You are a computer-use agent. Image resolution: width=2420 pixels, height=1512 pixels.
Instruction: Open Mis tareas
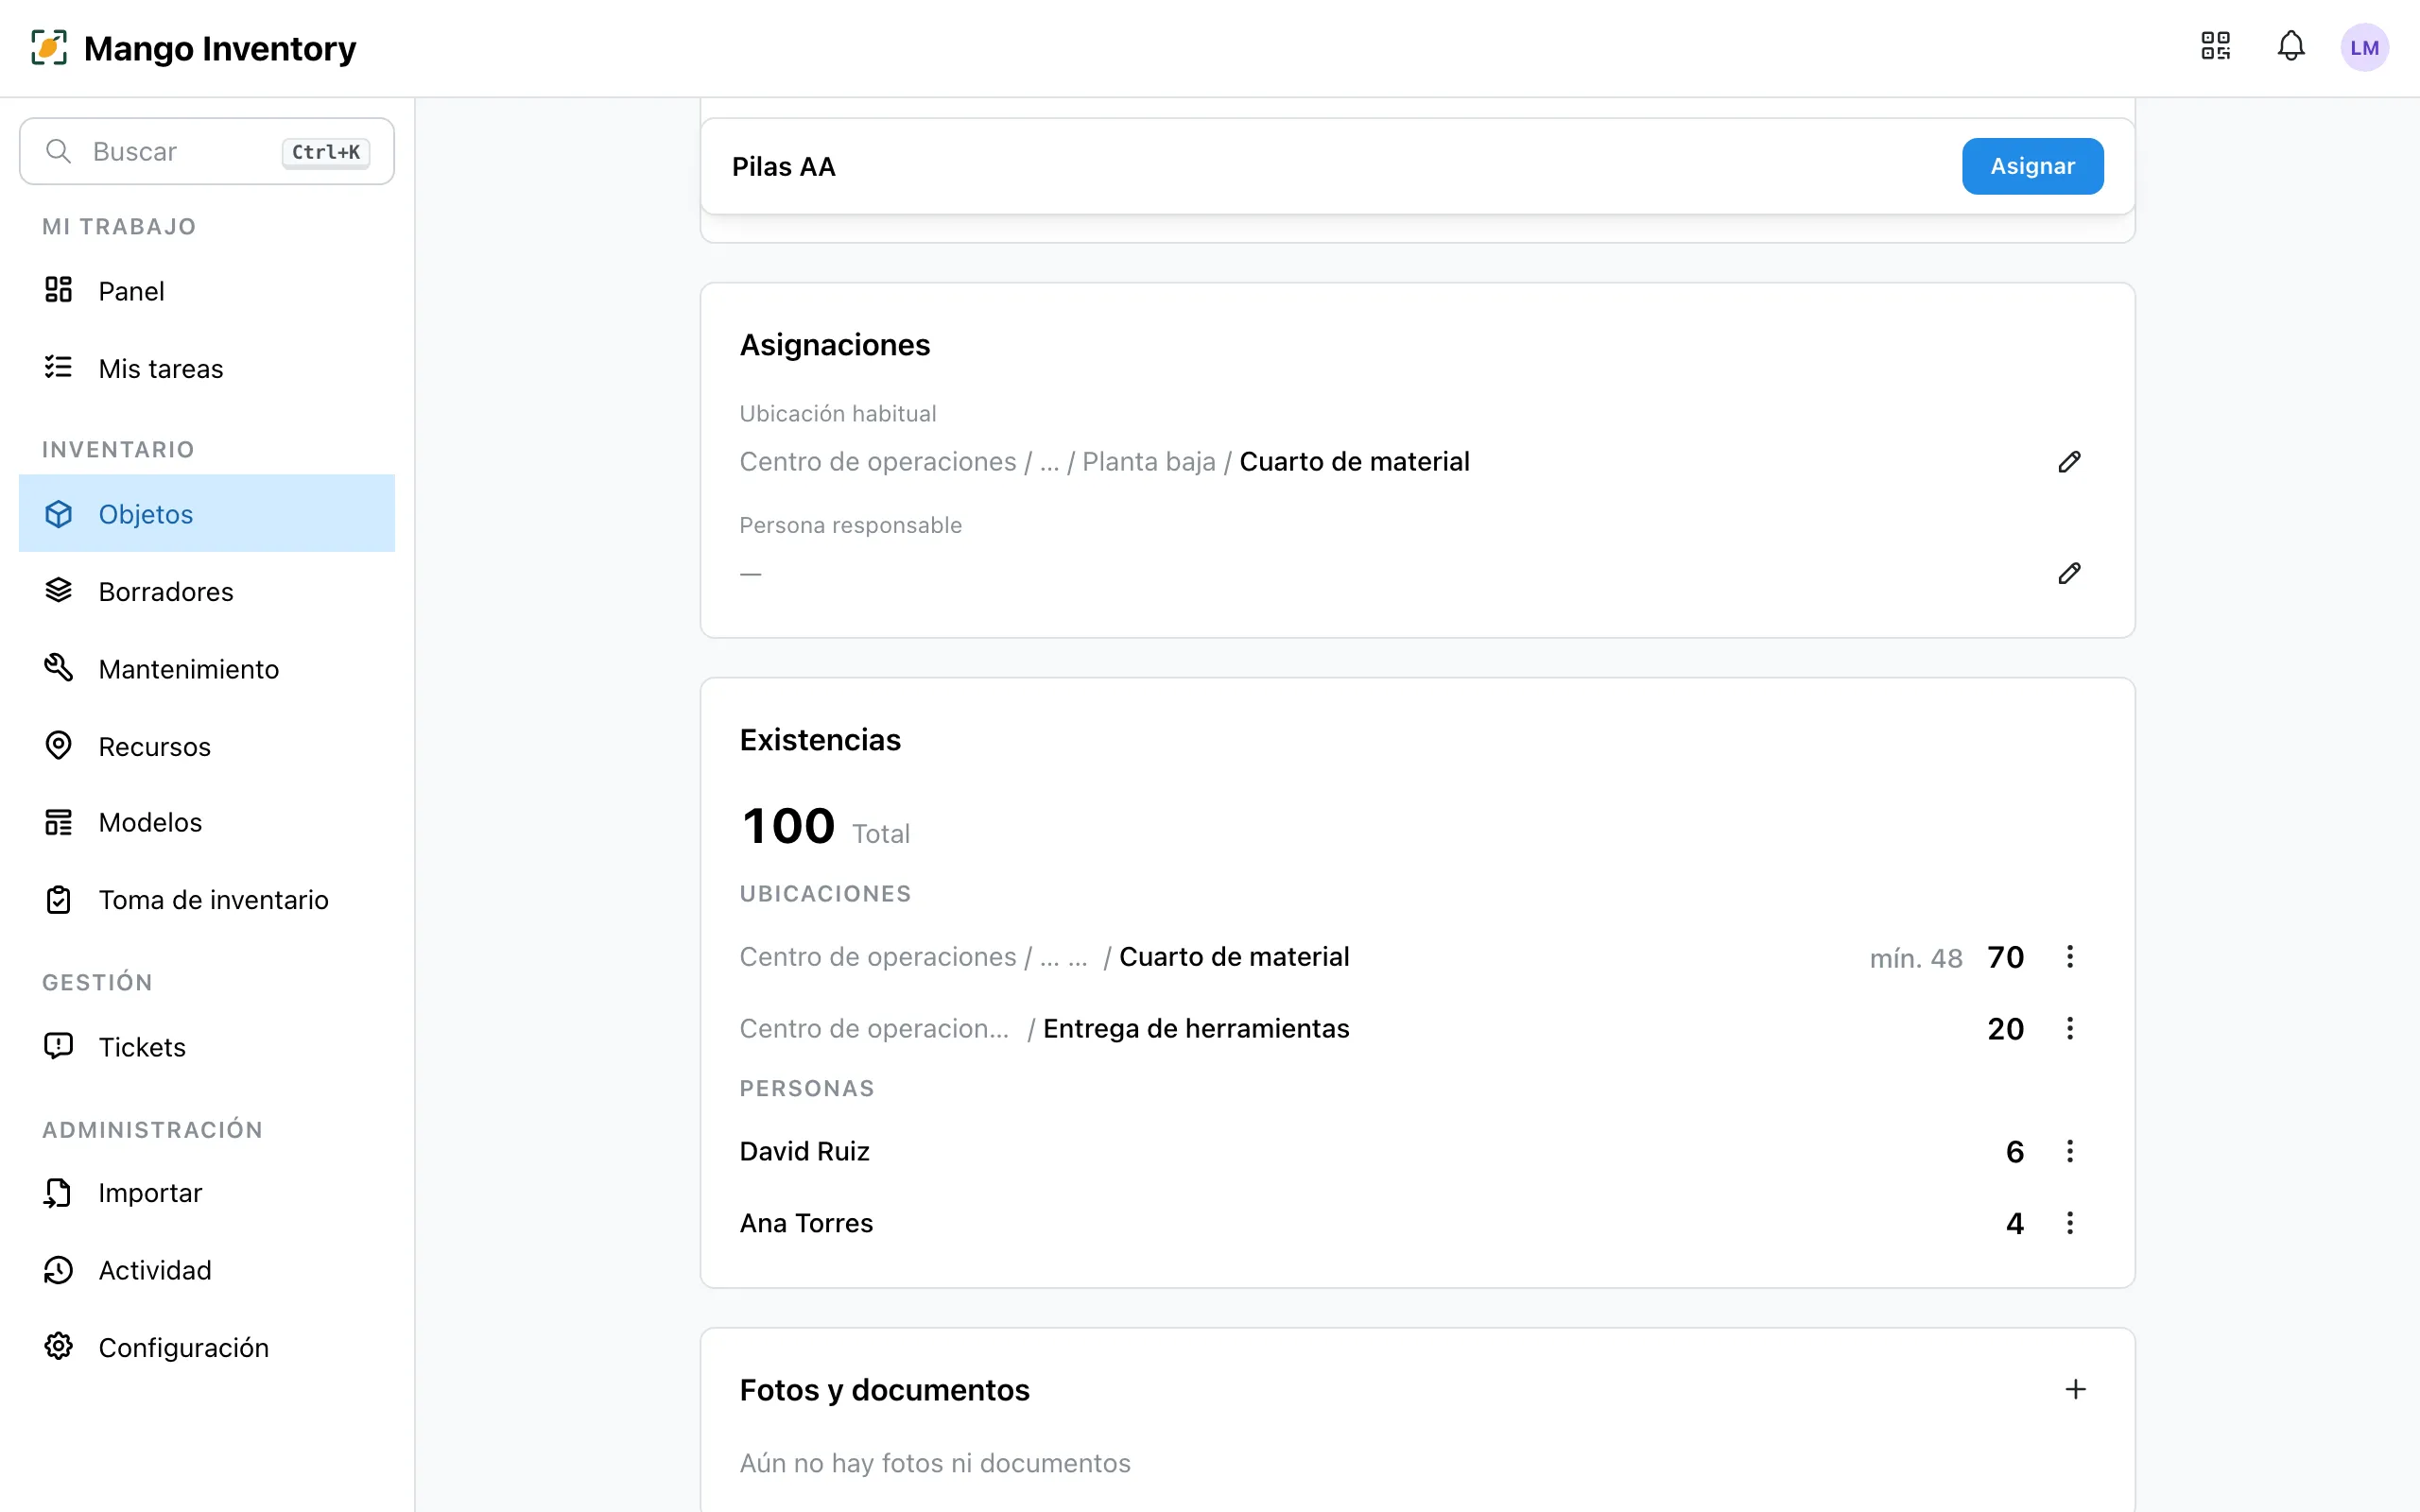point(207,369)
